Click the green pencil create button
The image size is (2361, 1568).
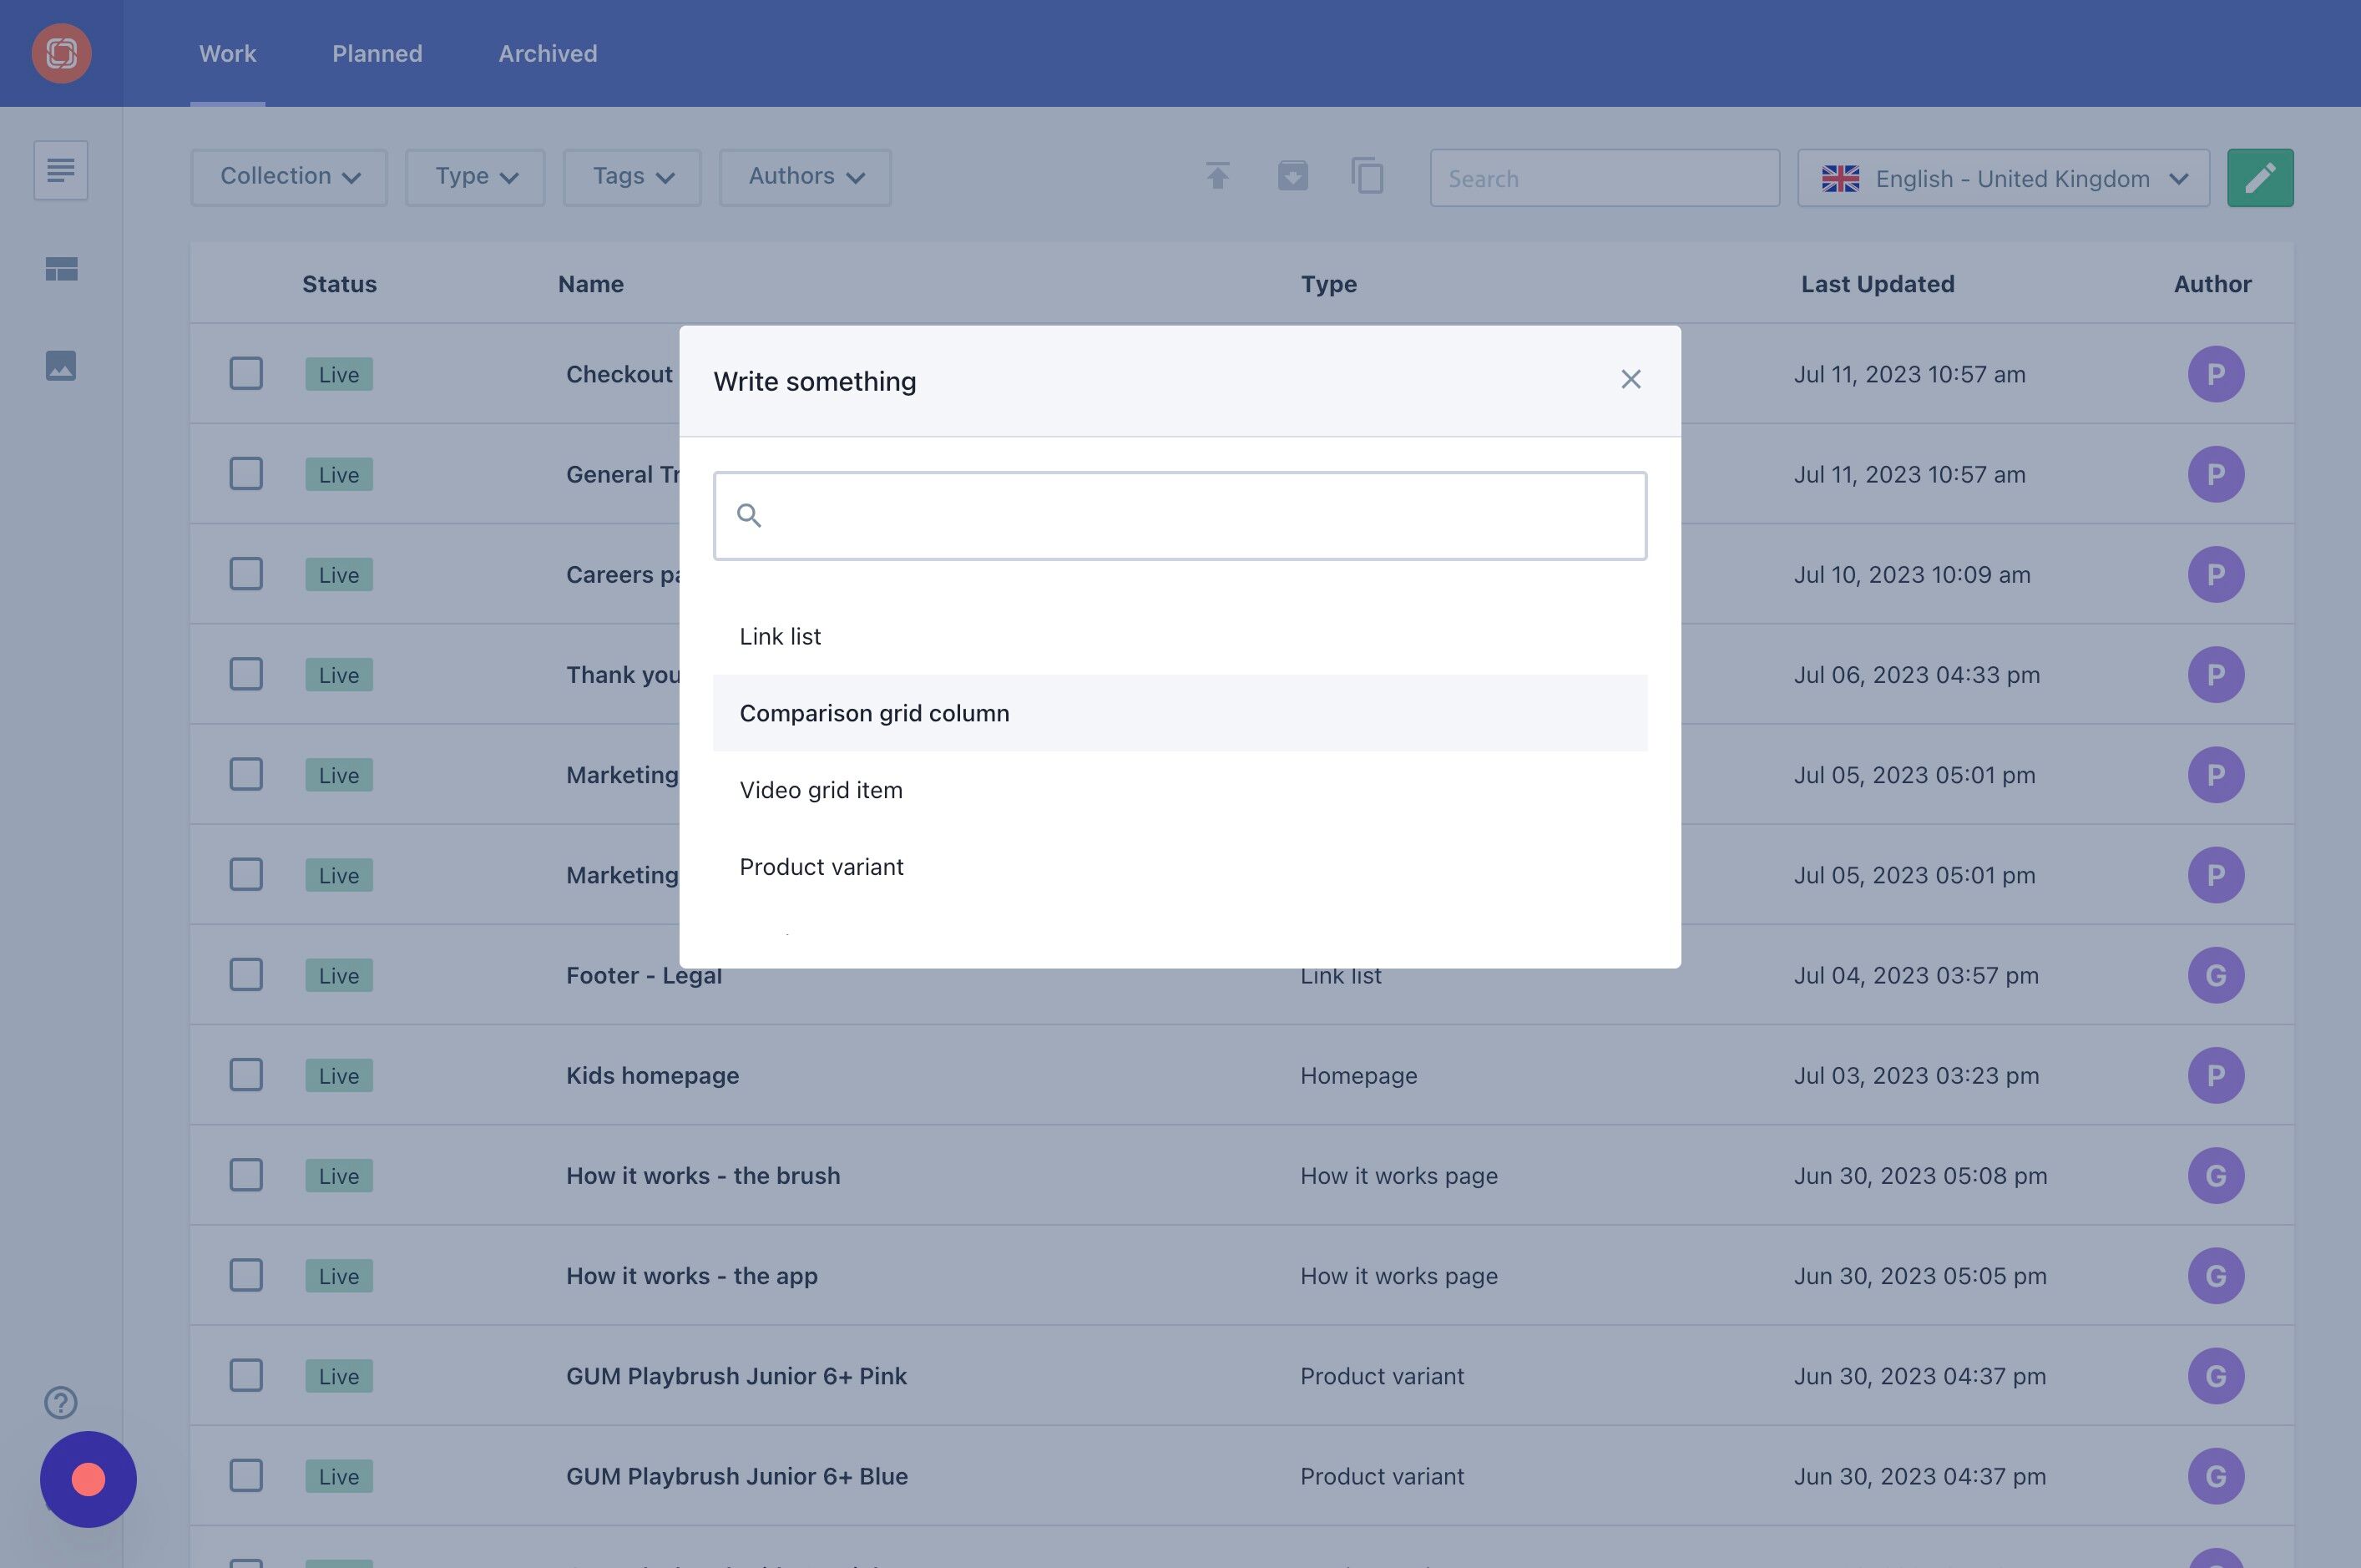coord(2259,178)
